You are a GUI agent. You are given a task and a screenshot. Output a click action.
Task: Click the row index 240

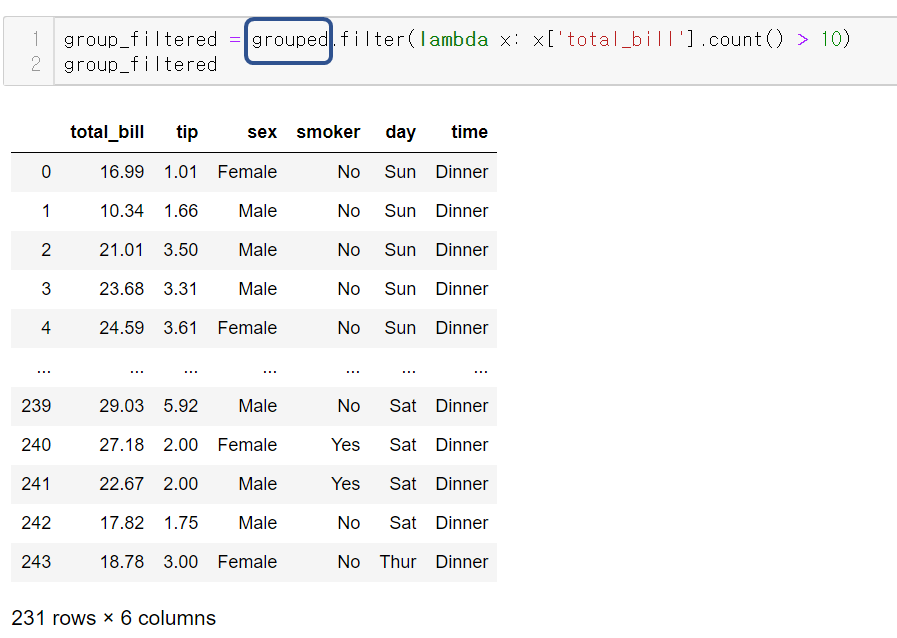[x=36, y=445]
